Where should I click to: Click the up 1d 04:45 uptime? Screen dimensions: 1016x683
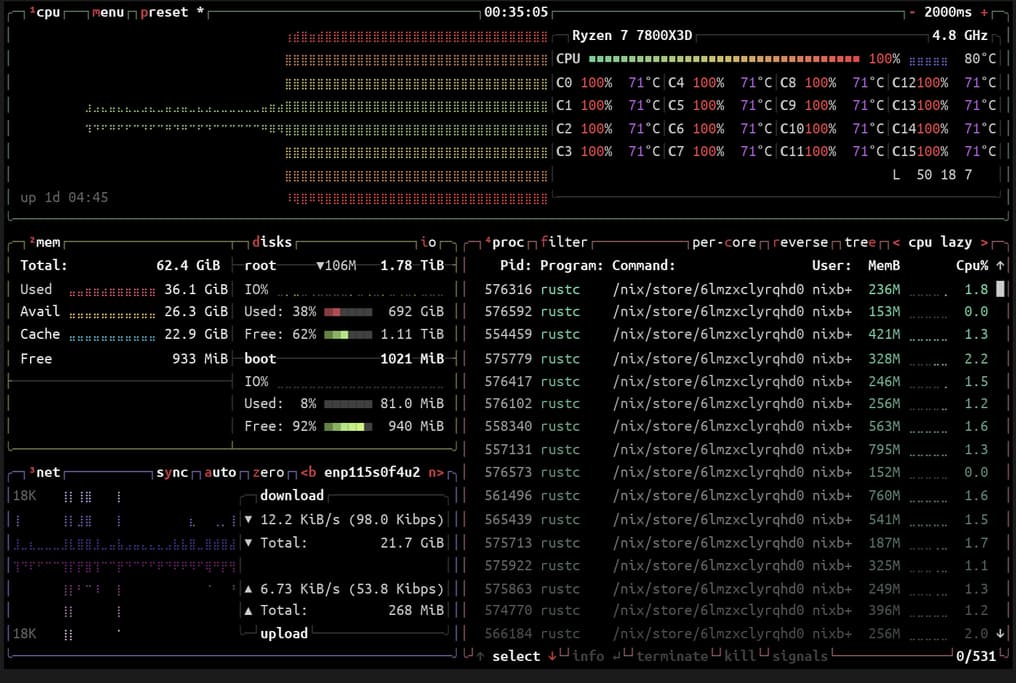[x=64, y=198]
